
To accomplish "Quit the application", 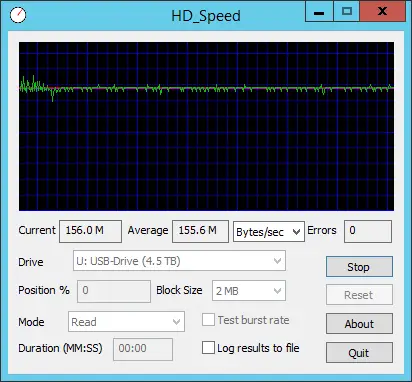I will click(x=359, y=353).
